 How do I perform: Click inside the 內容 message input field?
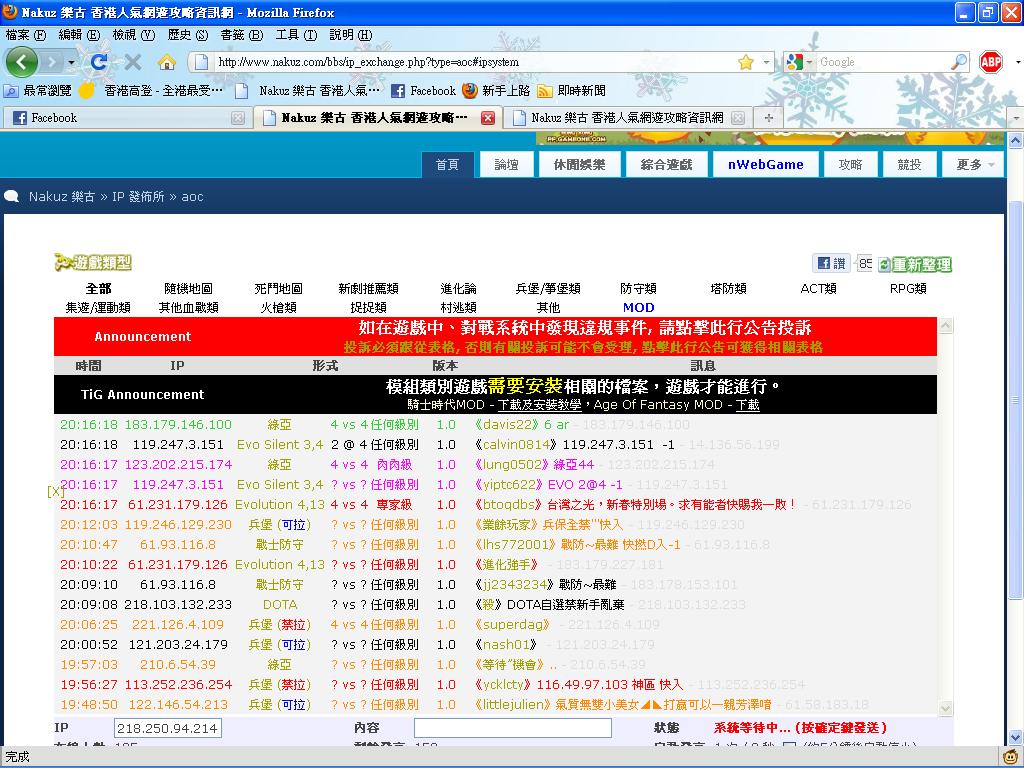pos(512,728)
